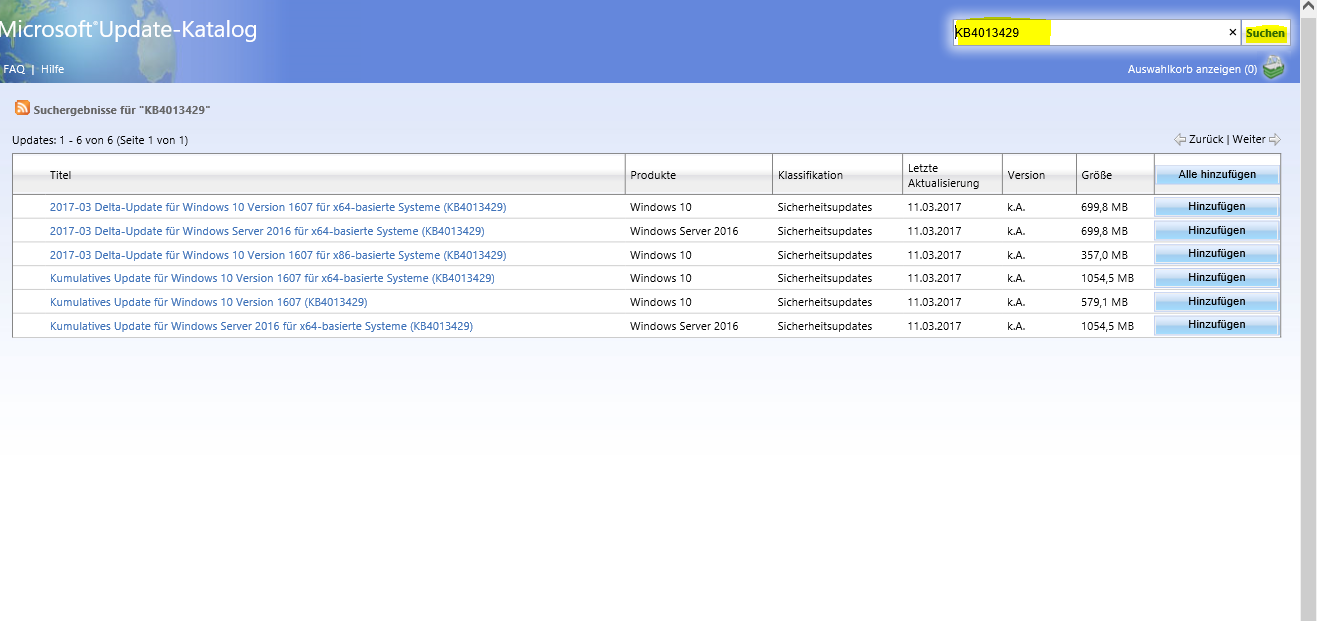Click the Alle hinzufügen button
The width and height of the screenshot is (1317, 621).
(x=1217, y=175)
